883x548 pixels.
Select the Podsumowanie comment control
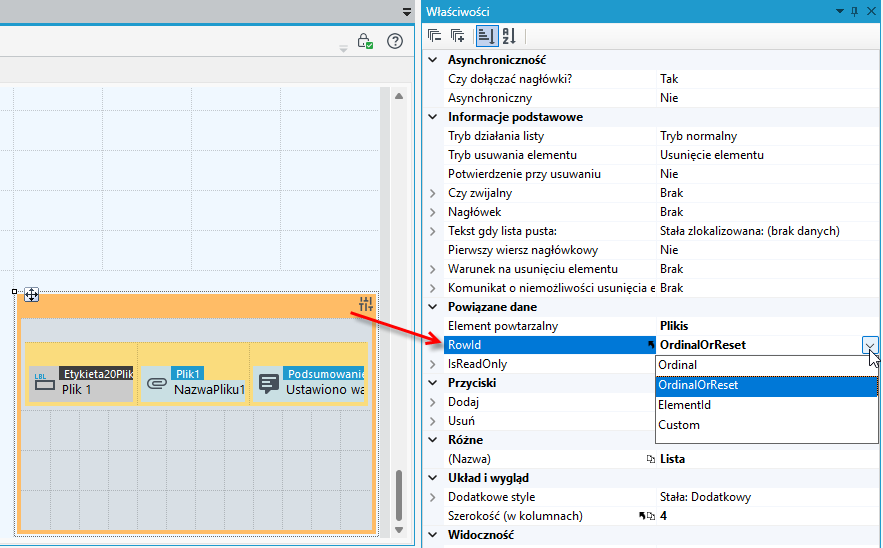click(310, 384)
